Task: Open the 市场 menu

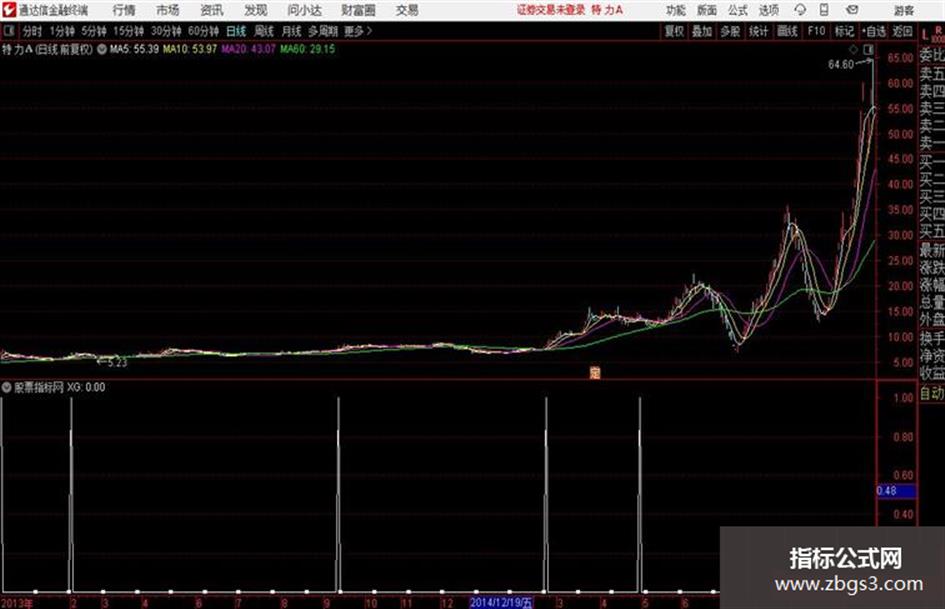Action: click(x=168, y=10)
